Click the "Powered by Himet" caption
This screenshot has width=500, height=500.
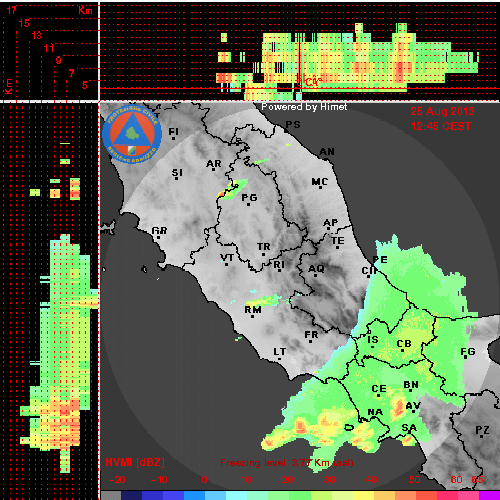pos(304,107)
